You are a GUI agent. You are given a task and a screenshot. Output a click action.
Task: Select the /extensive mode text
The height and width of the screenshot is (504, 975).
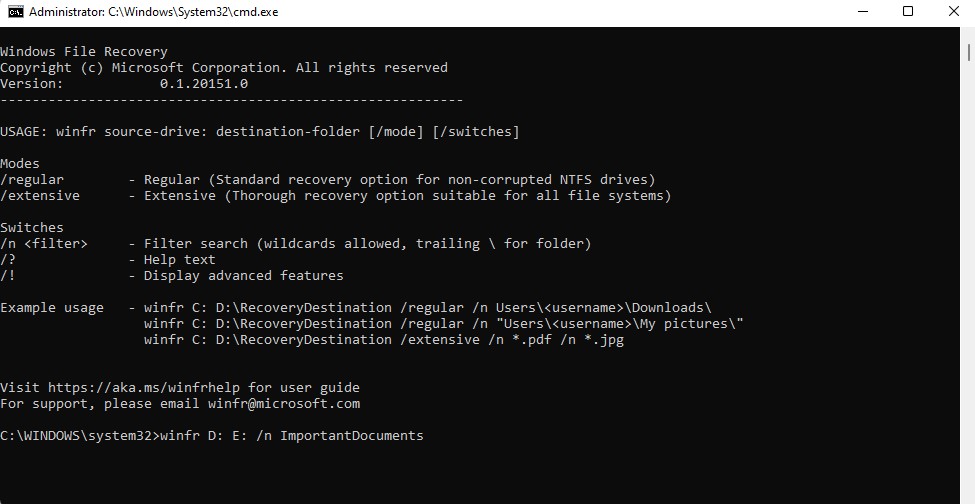click(40, 196)
